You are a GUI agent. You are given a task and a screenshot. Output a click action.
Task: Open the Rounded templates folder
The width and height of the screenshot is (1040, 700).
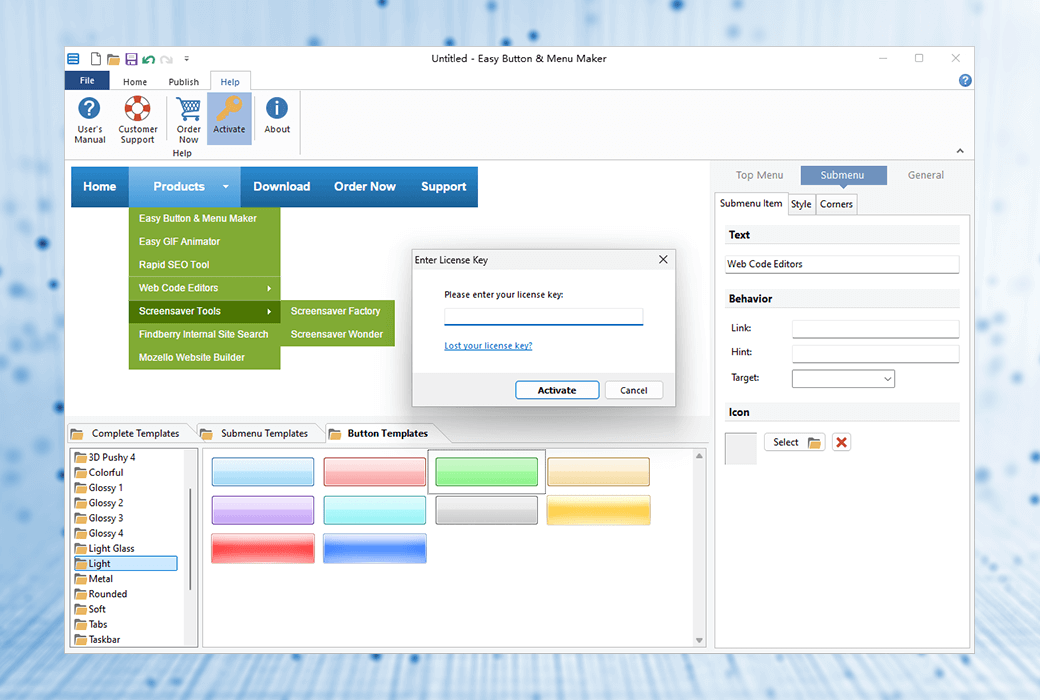pos(101,595)
